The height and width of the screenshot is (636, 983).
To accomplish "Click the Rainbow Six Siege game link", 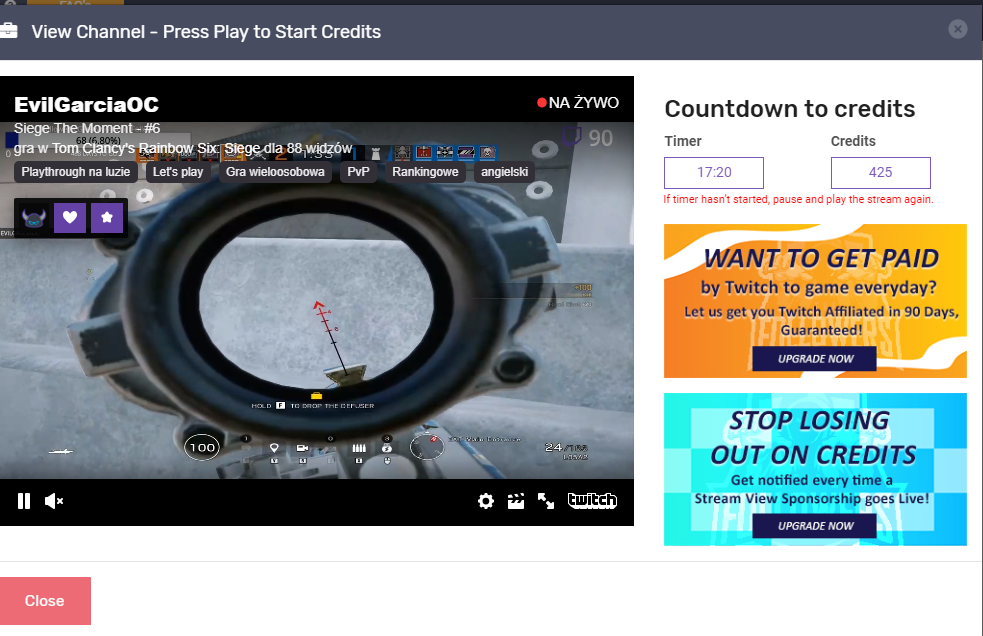I will pos(137,149).
